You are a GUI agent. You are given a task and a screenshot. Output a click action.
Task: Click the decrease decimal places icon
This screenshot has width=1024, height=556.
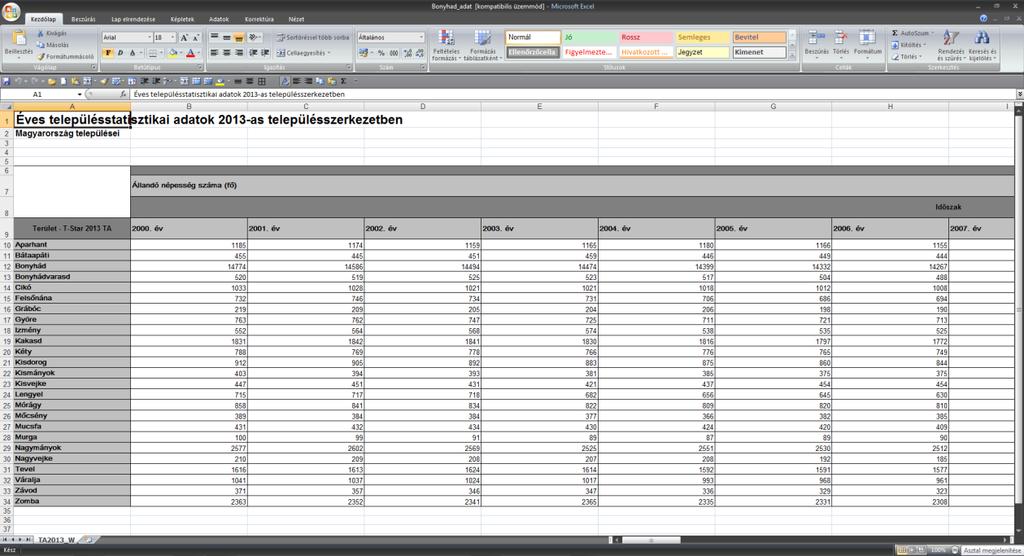point(419,53)
